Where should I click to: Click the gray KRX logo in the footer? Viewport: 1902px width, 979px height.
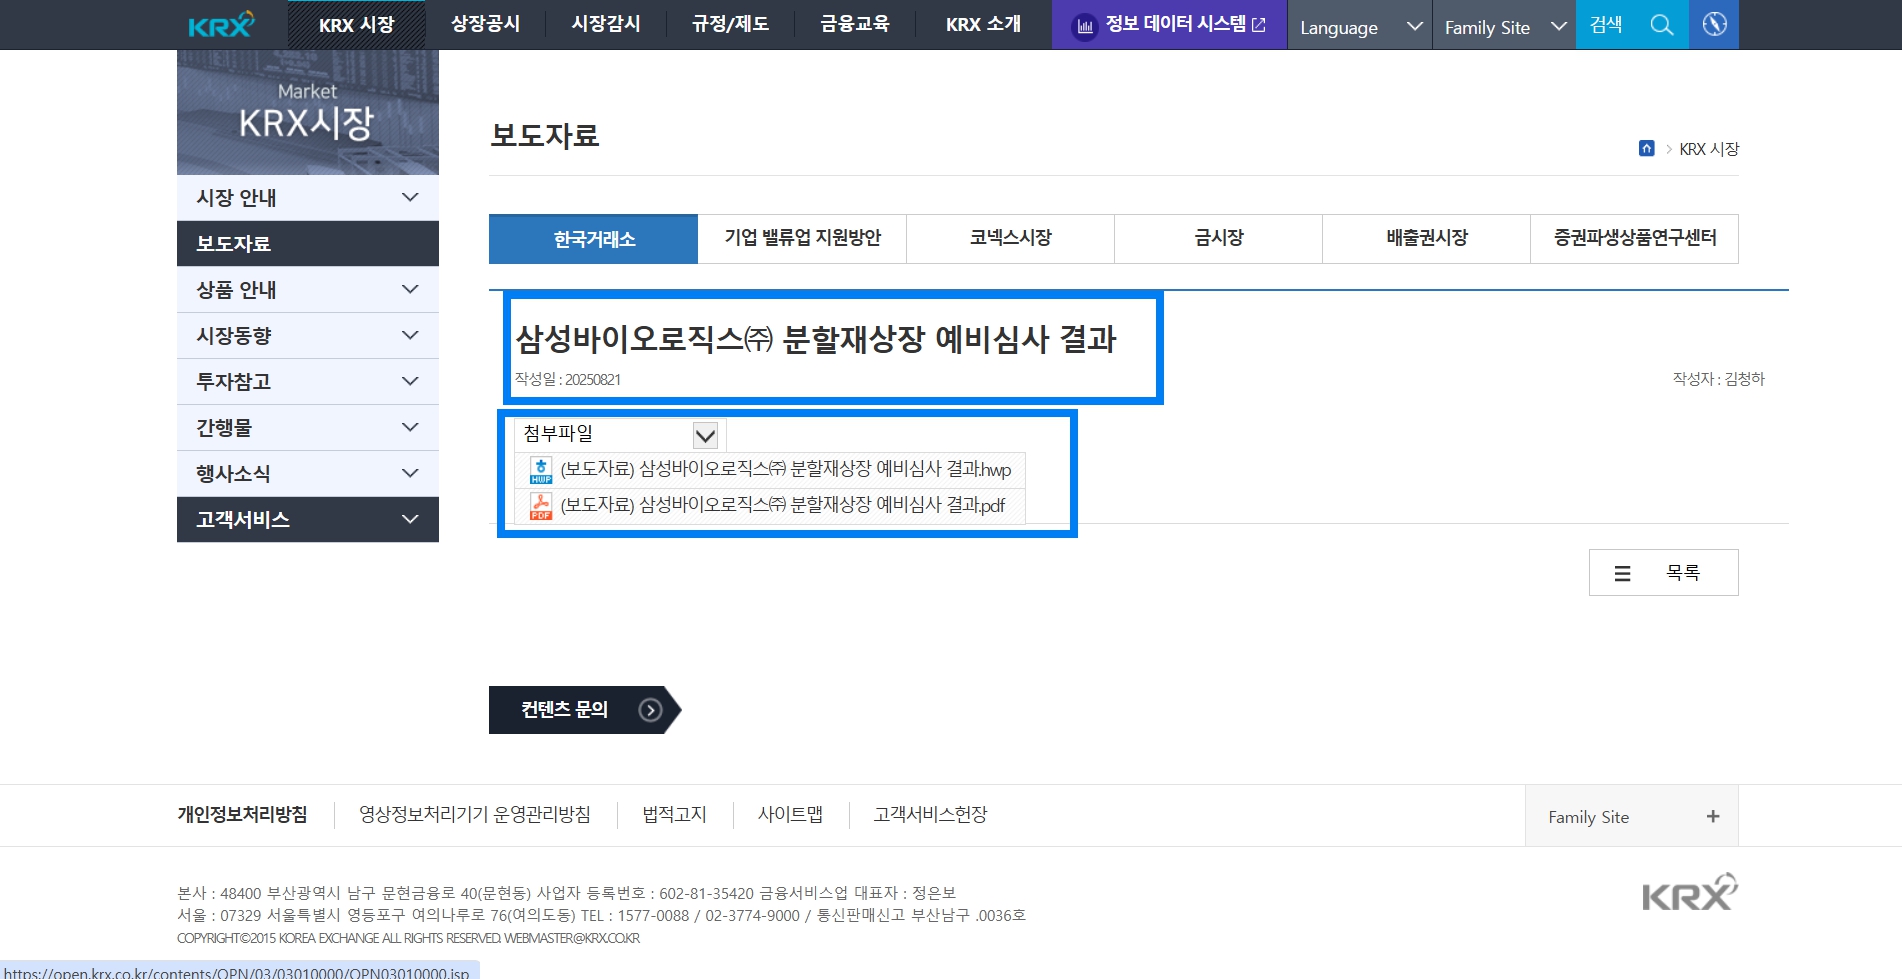coord(1690,892)
